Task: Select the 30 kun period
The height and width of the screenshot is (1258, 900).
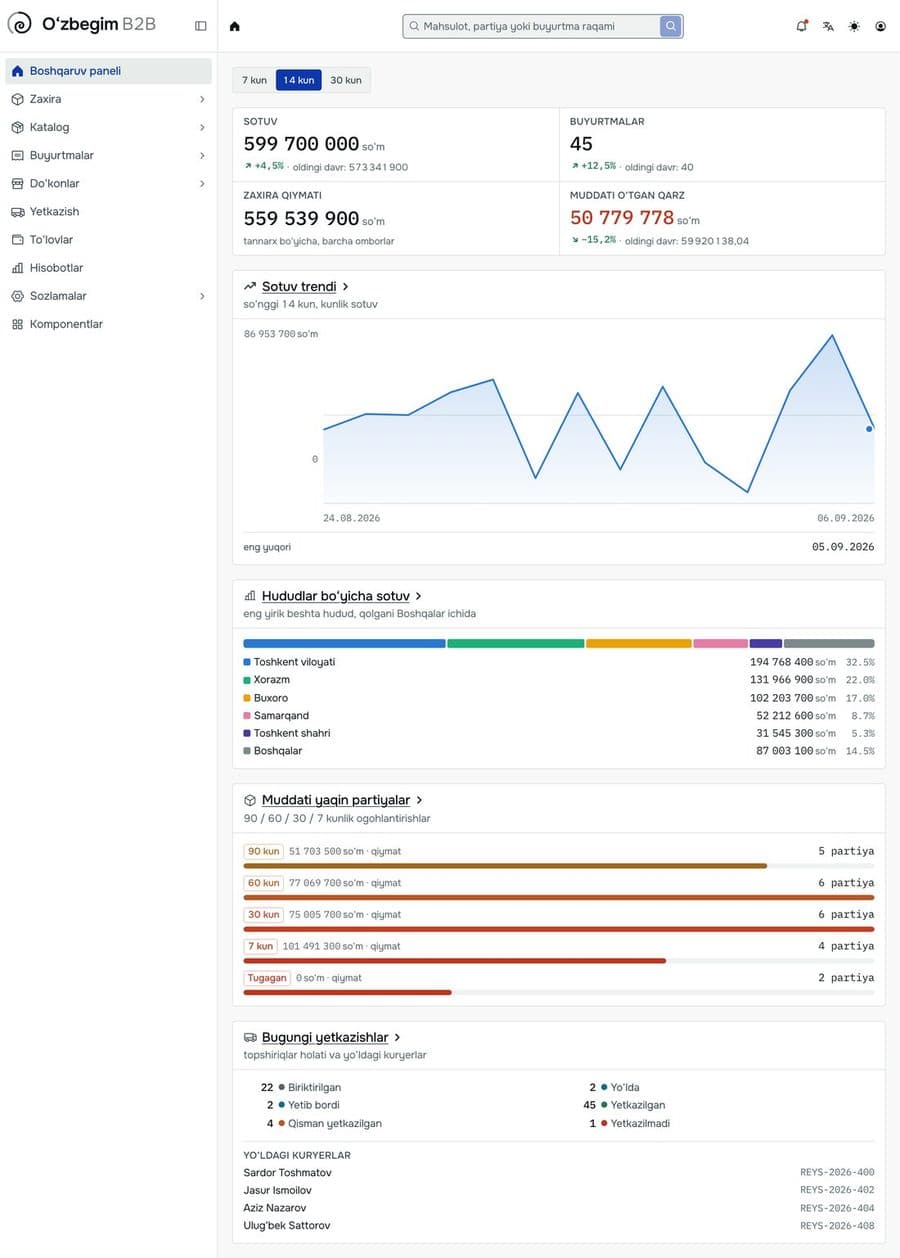Action: (346, 80)
